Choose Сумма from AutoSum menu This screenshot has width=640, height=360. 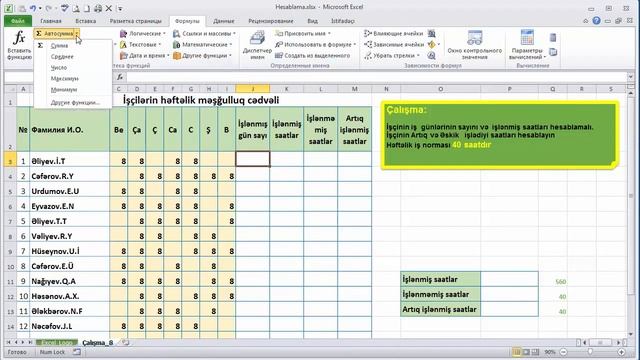tap(59, 46)
